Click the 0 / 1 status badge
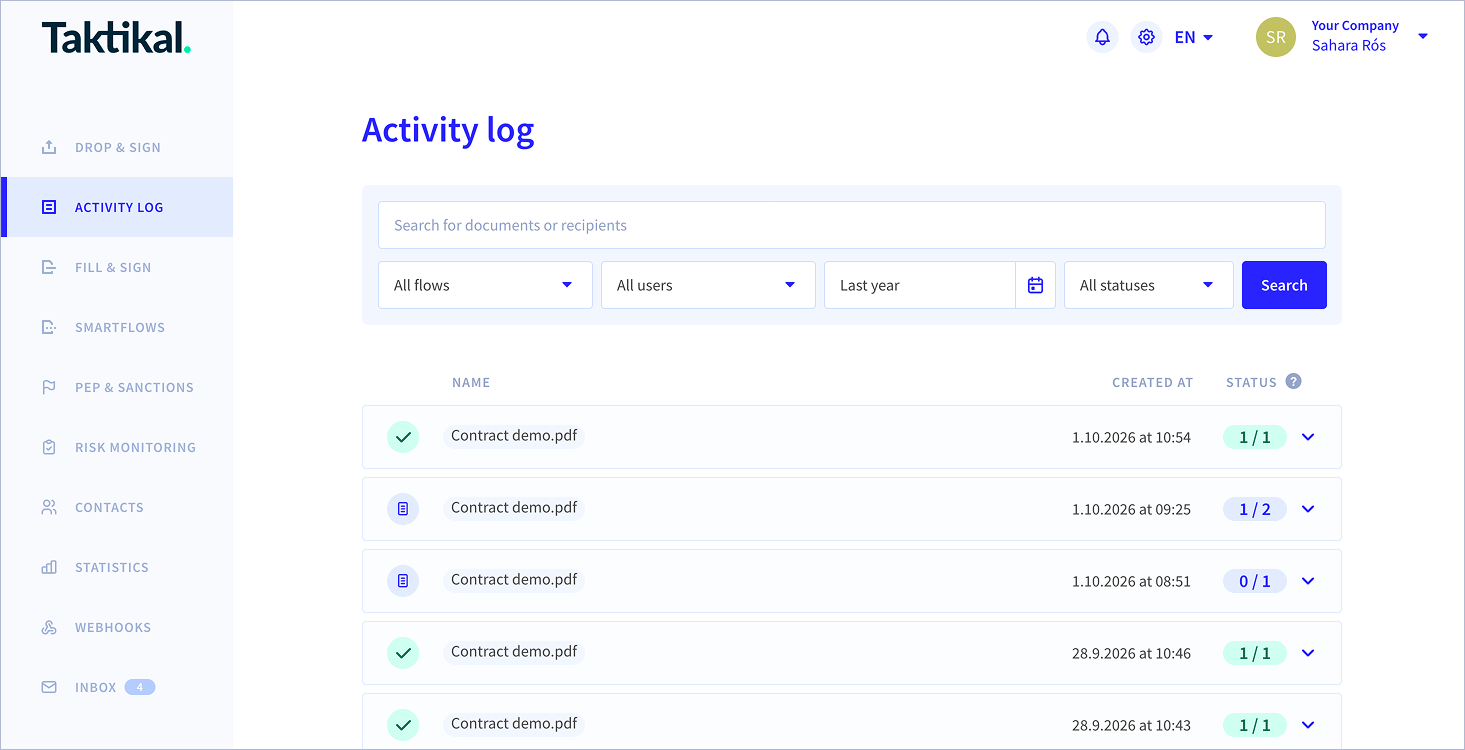 click(x=1255, y=581)
